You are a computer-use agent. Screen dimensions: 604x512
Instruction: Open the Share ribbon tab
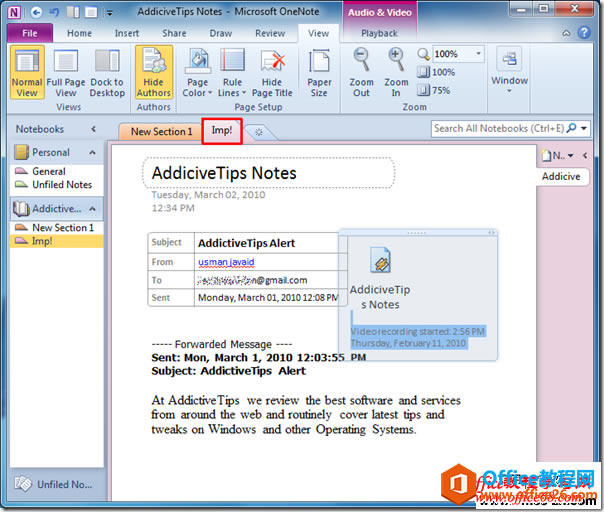[x=174, y=33]
